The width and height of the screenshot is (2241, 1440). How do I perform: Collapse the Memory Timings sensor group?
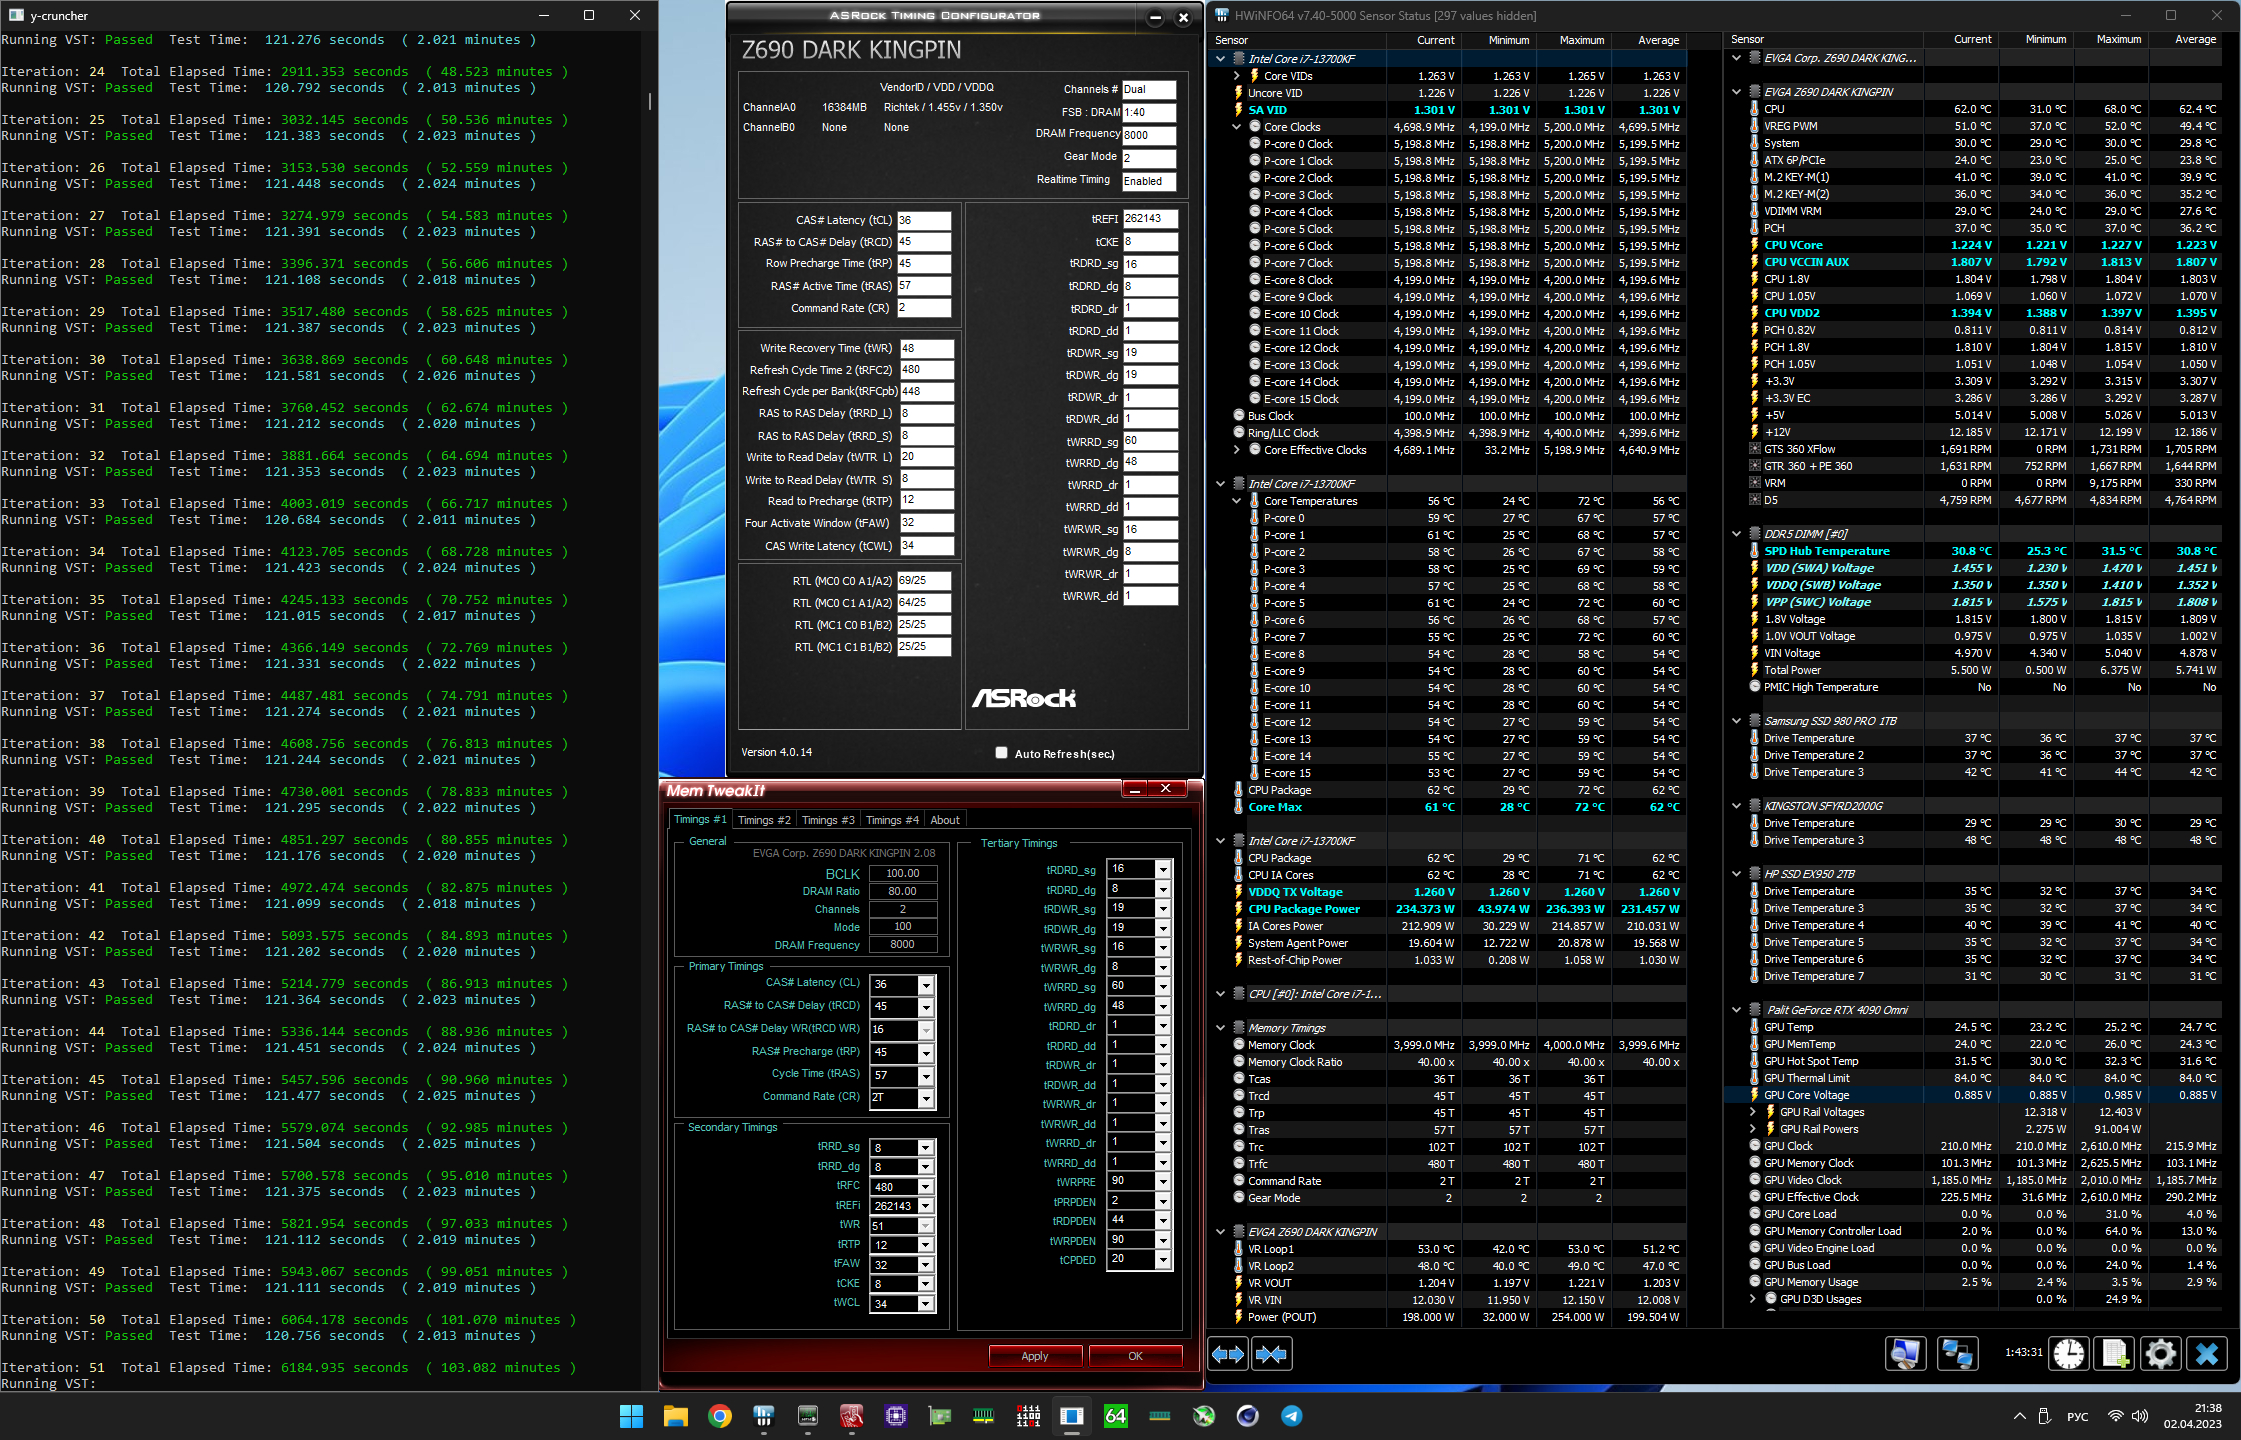[1220, 1028]
